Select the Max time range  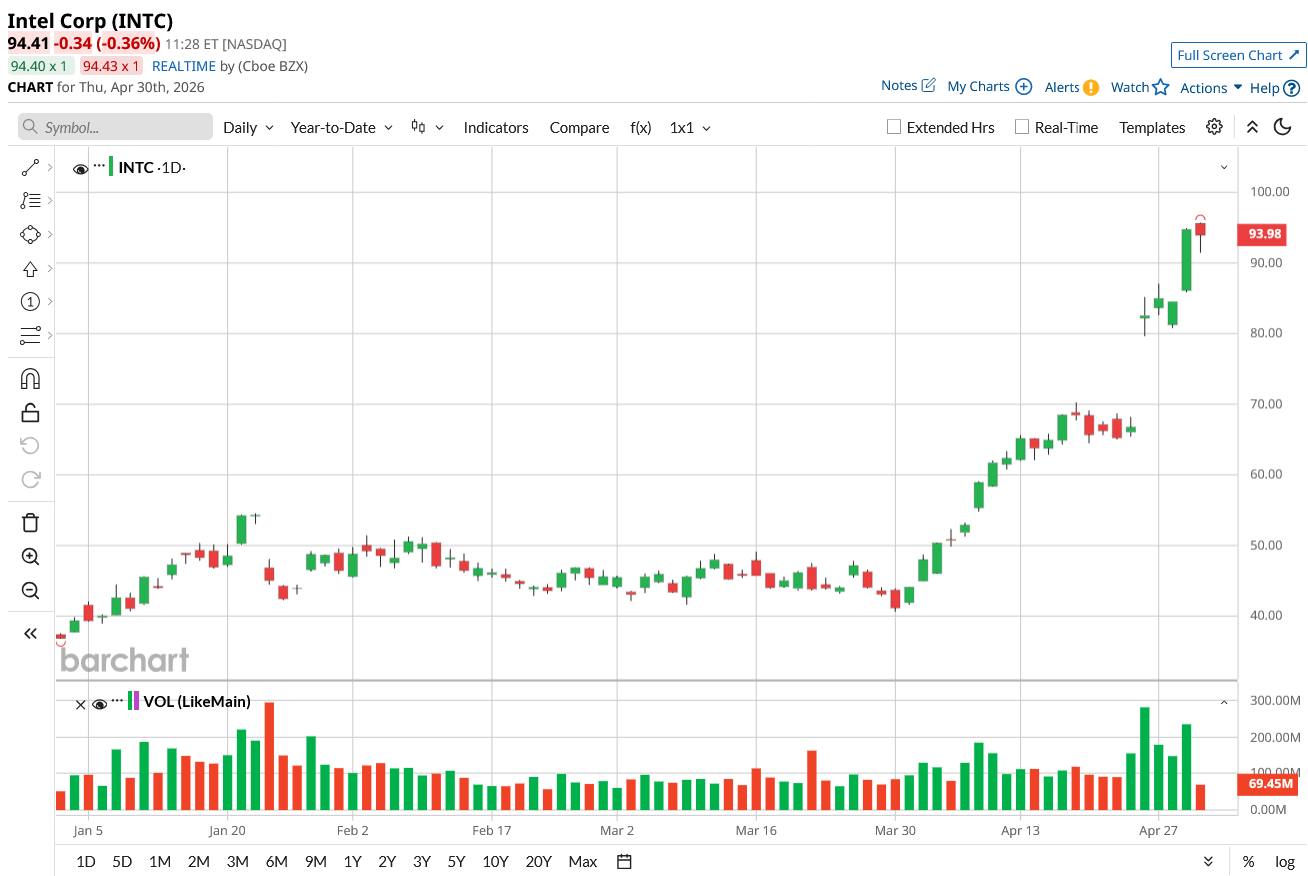[582, 861]
